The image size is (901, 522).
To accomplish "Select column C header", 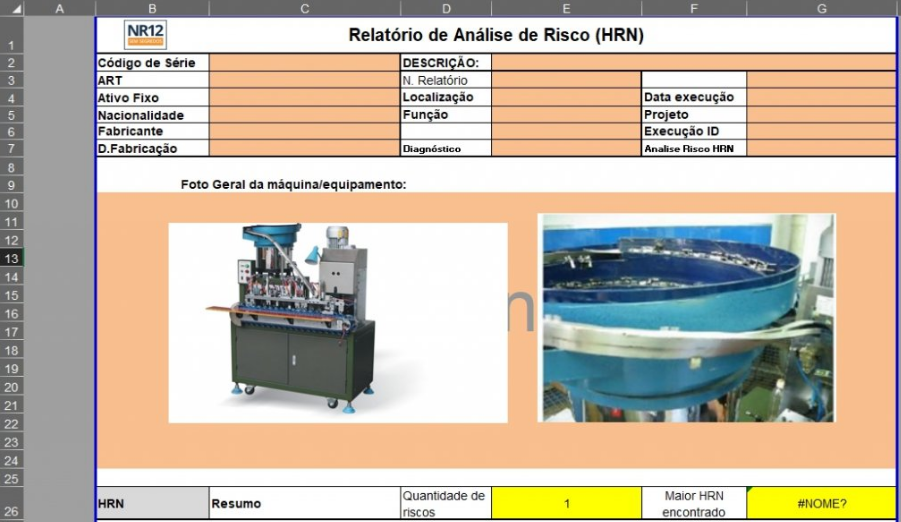I will 304,8.
